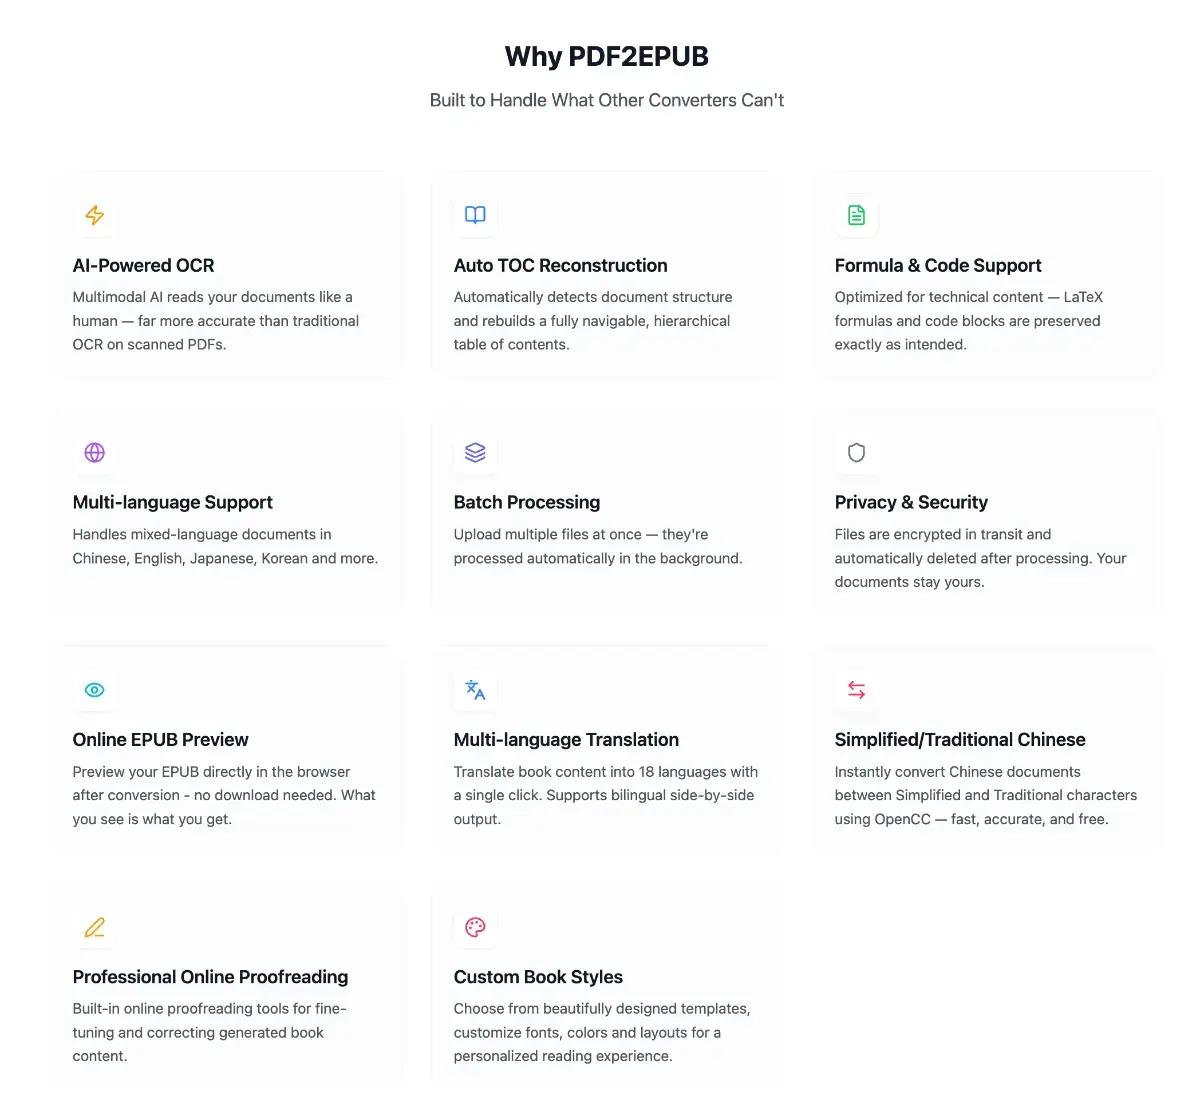Select the Auto TOC Reconstruction heading
1200x1120 pixels.
[560, 265]
